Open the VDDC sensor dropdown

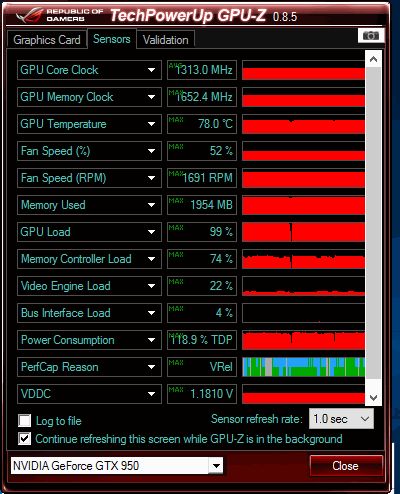[89, 394]
